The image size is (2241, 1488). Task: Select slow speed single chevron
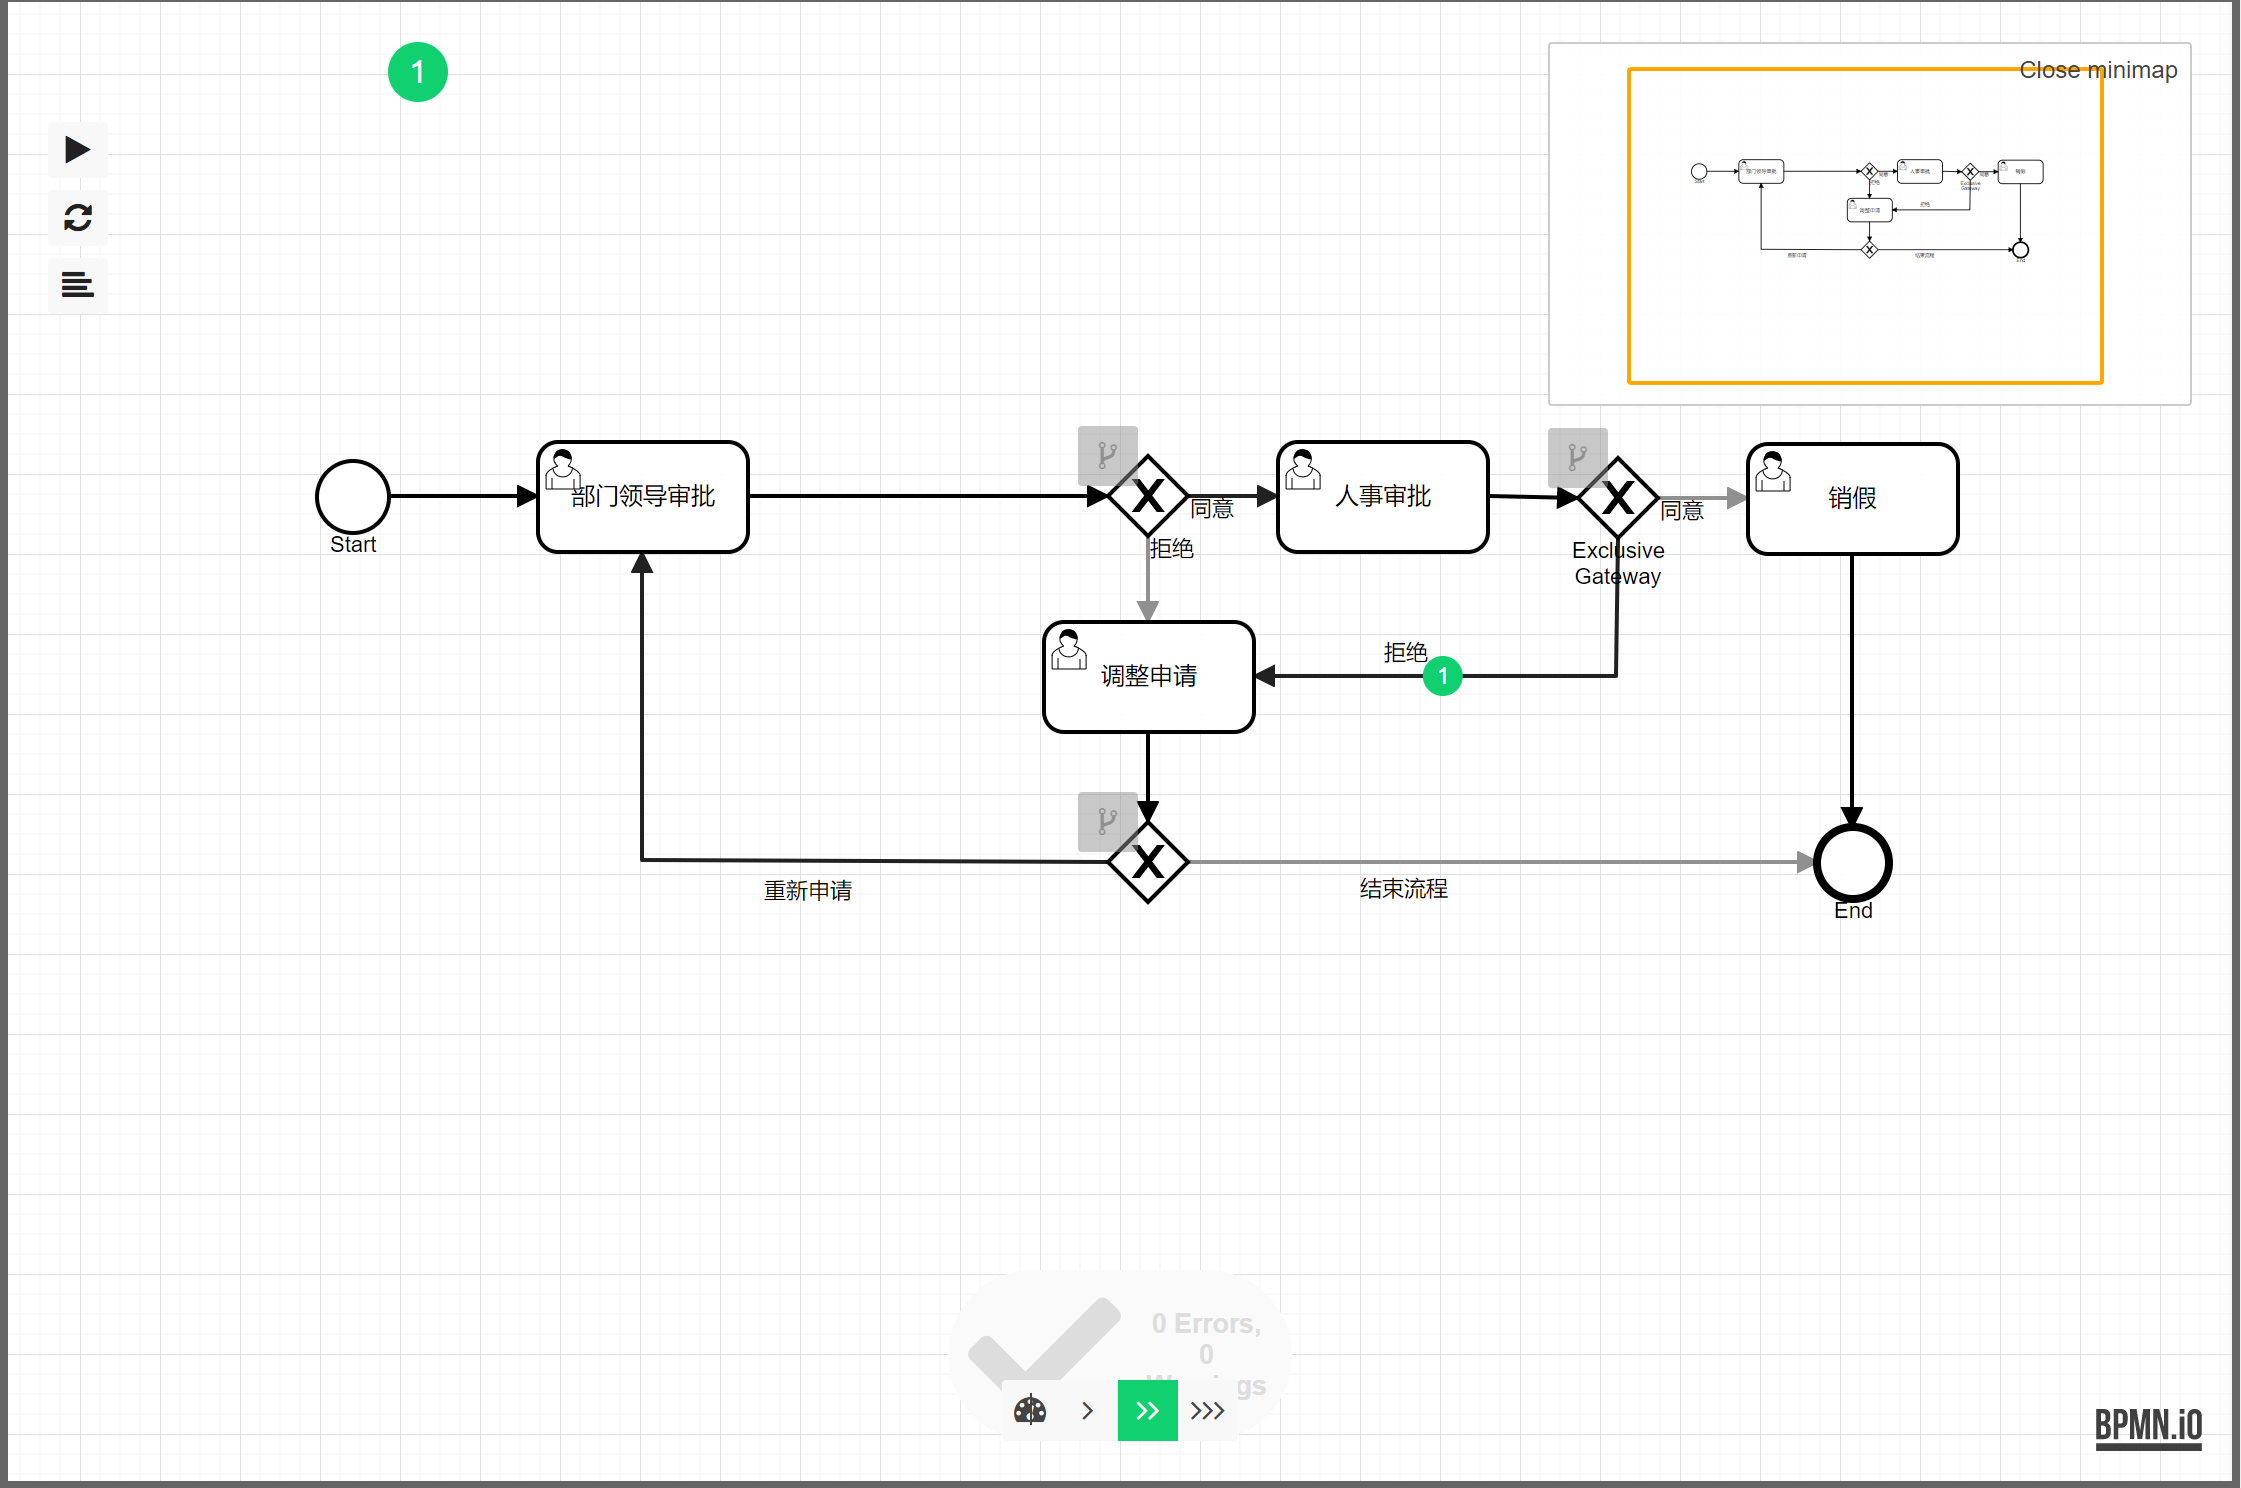coord(1088,1411)
